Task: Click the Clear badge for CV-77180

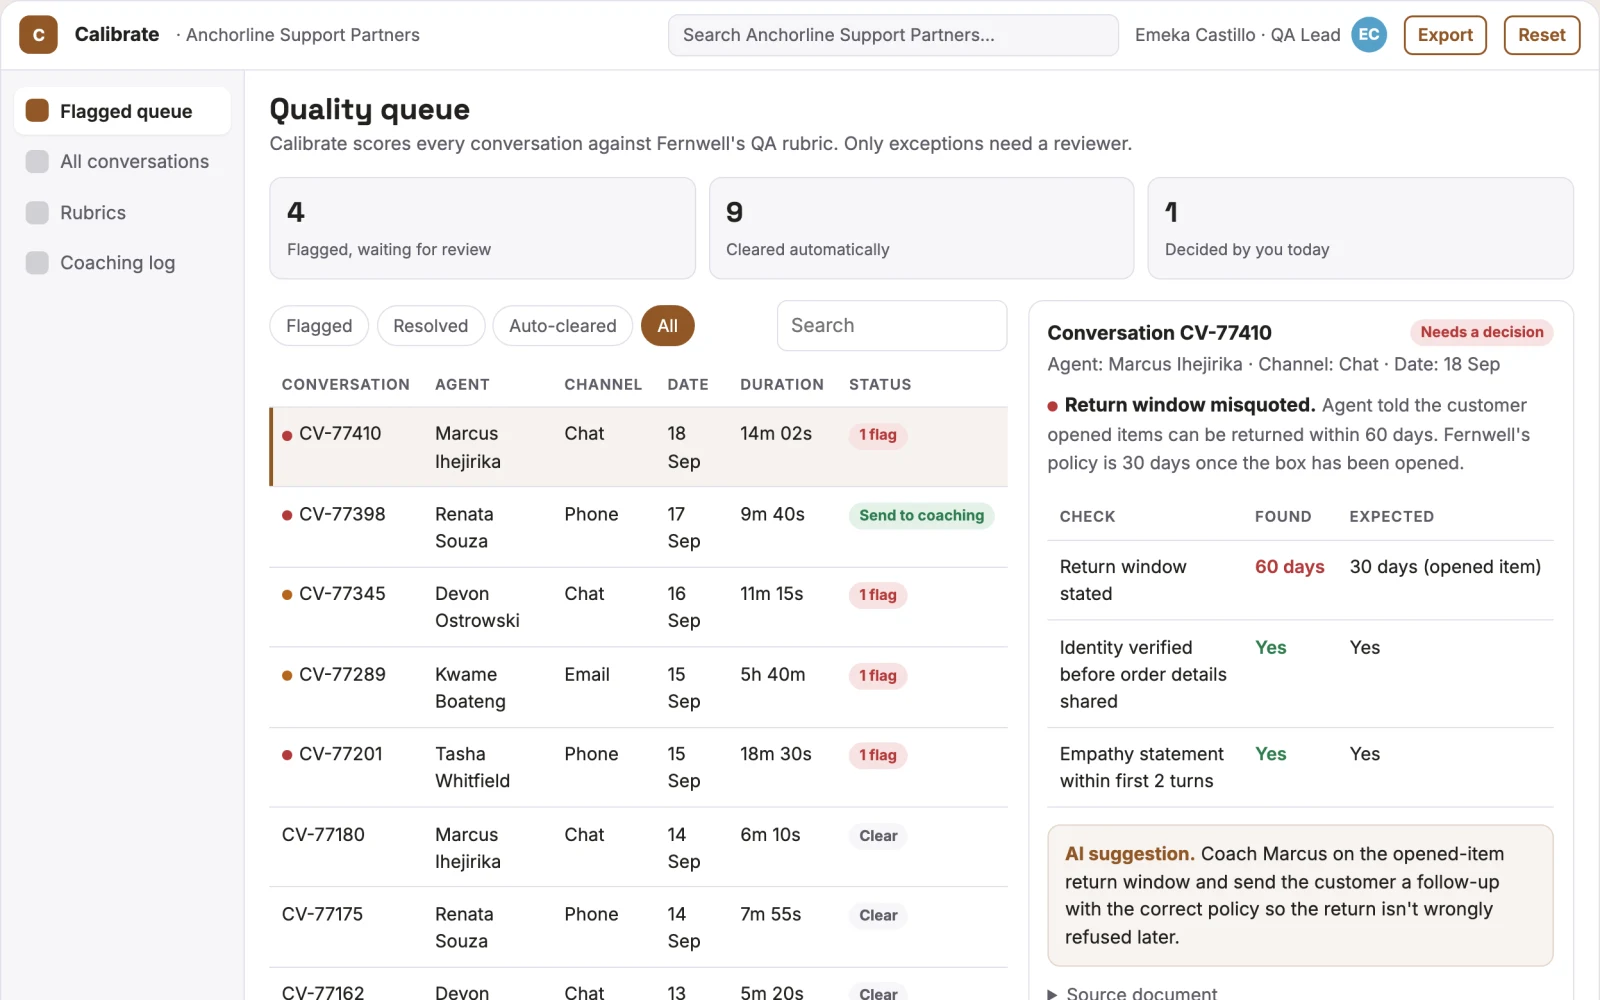Action: 878,836
